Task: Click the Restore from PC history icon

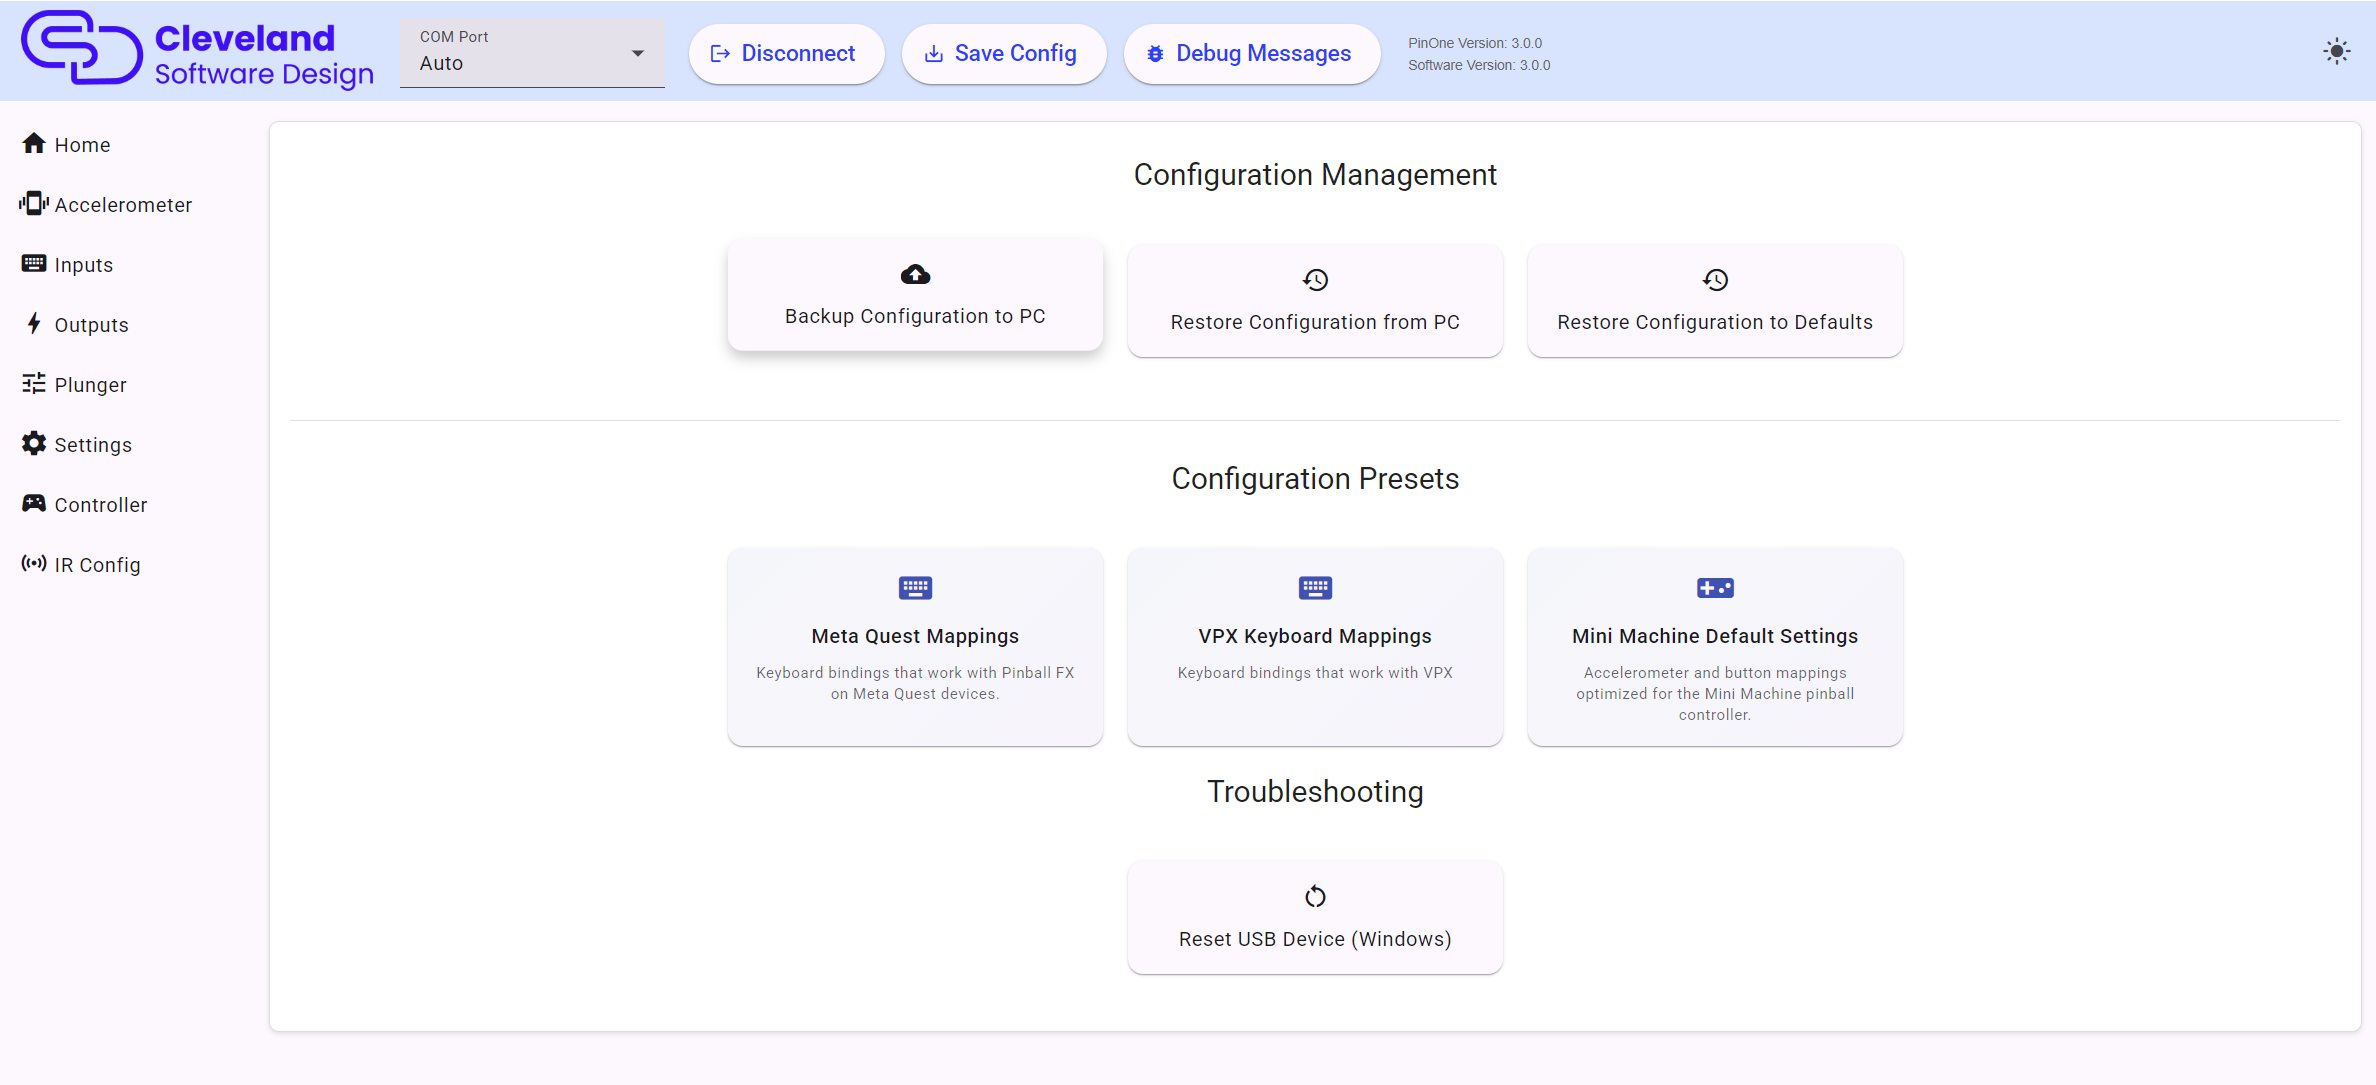Action: pos(1315,280)
